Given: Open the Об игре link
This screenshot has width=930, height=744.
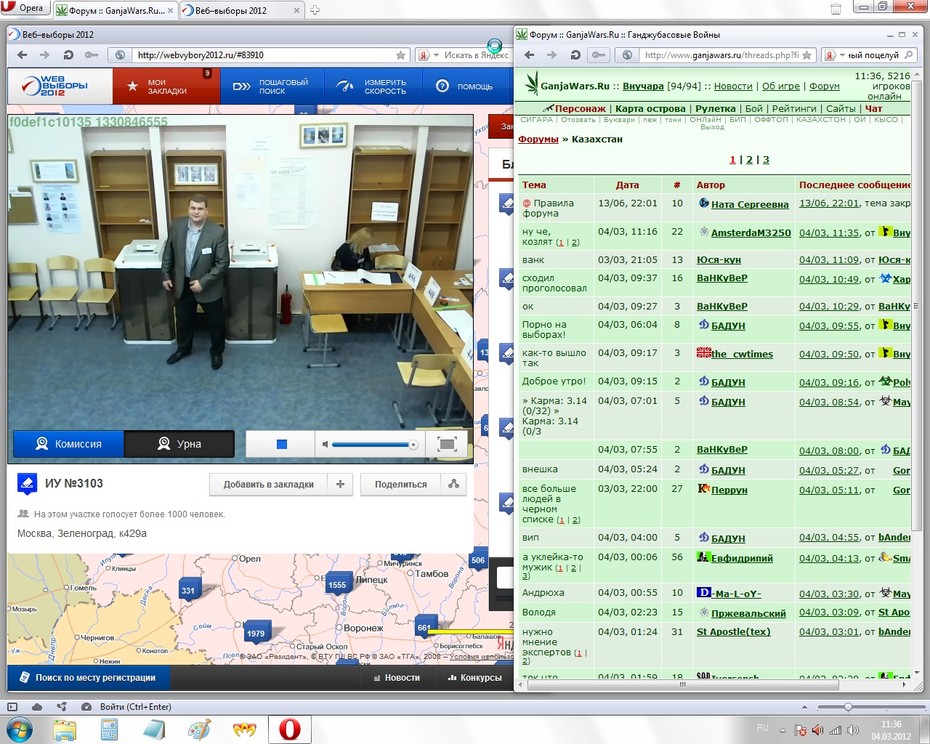Looking at the screenshot, I should [781, 86].
